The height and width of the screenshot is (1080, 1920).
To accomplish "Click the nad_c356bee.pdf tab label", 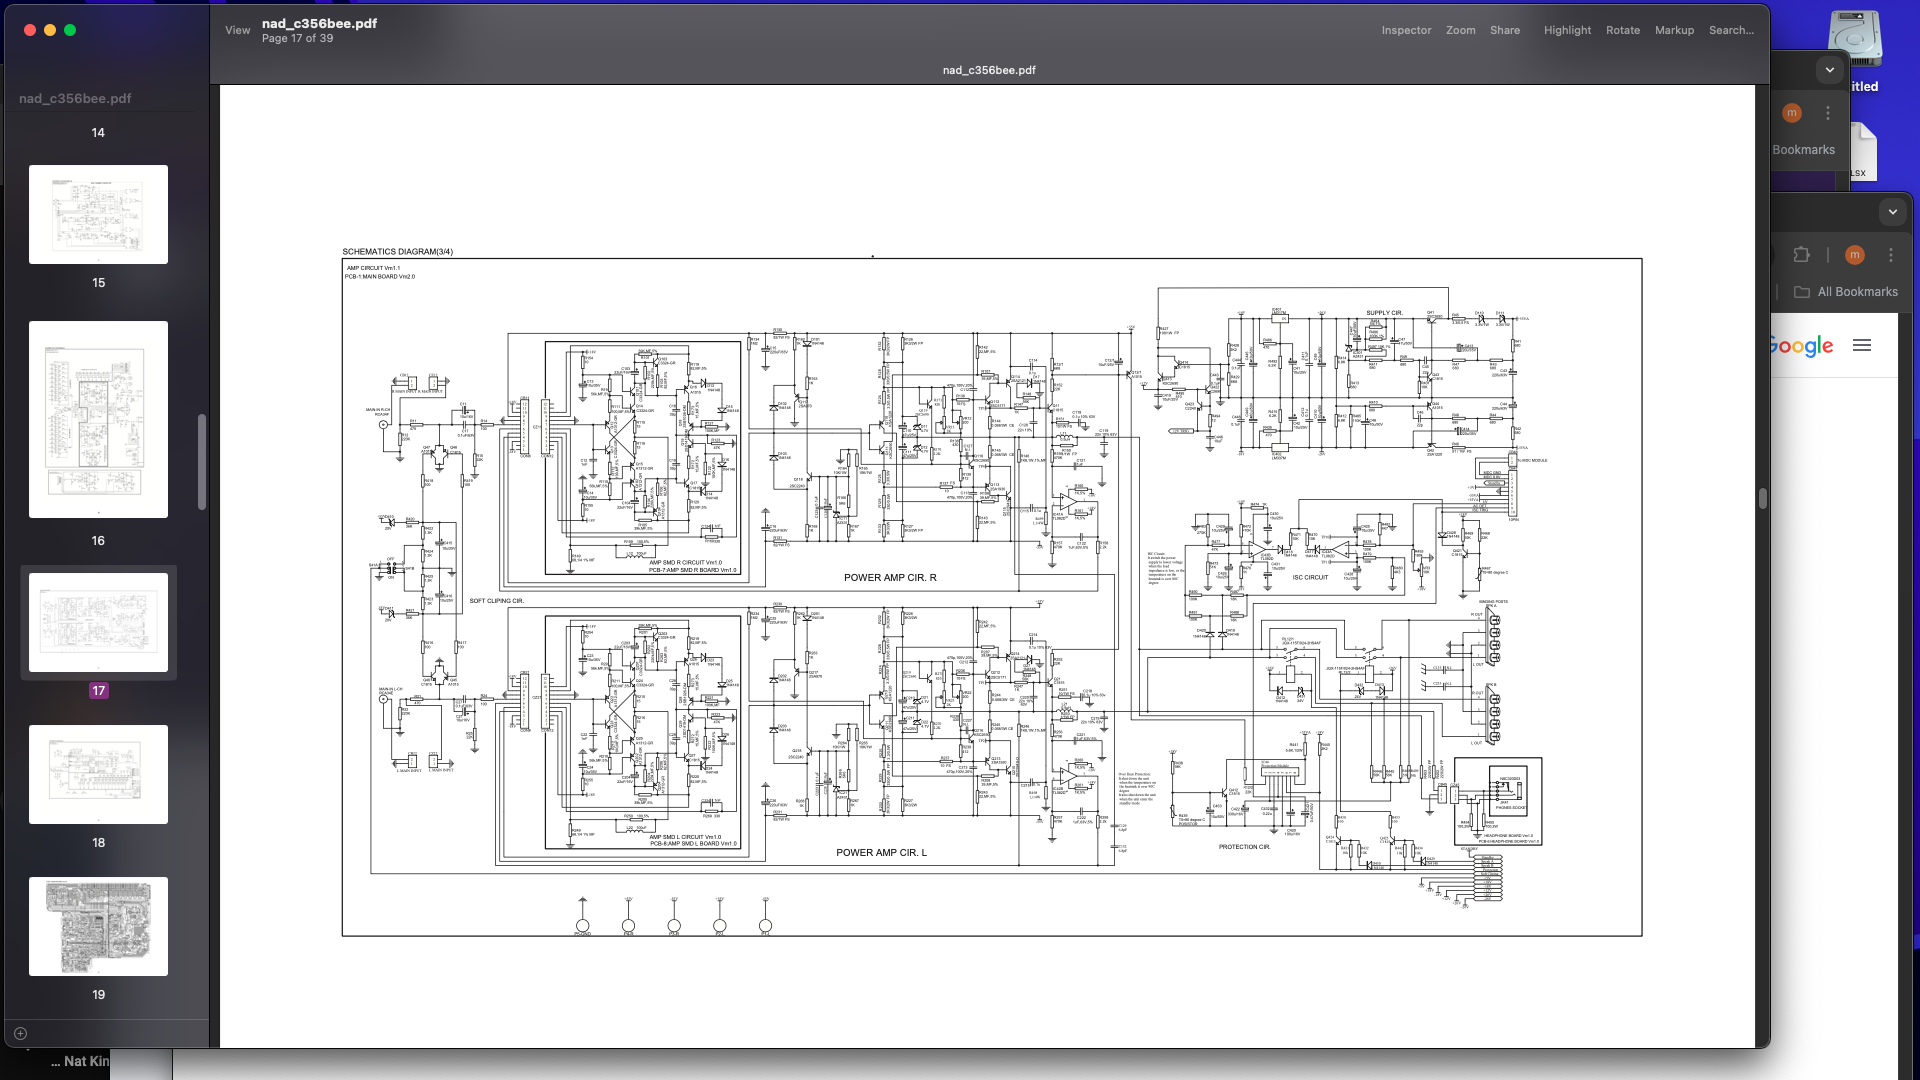I will tap(989, 70).
